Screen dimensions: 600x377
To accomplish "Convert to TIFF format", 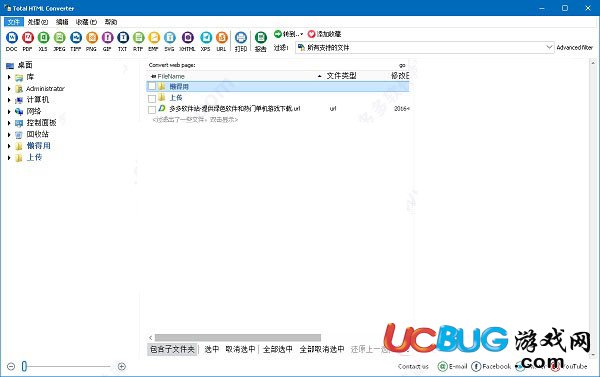I will tap(76, 41).
